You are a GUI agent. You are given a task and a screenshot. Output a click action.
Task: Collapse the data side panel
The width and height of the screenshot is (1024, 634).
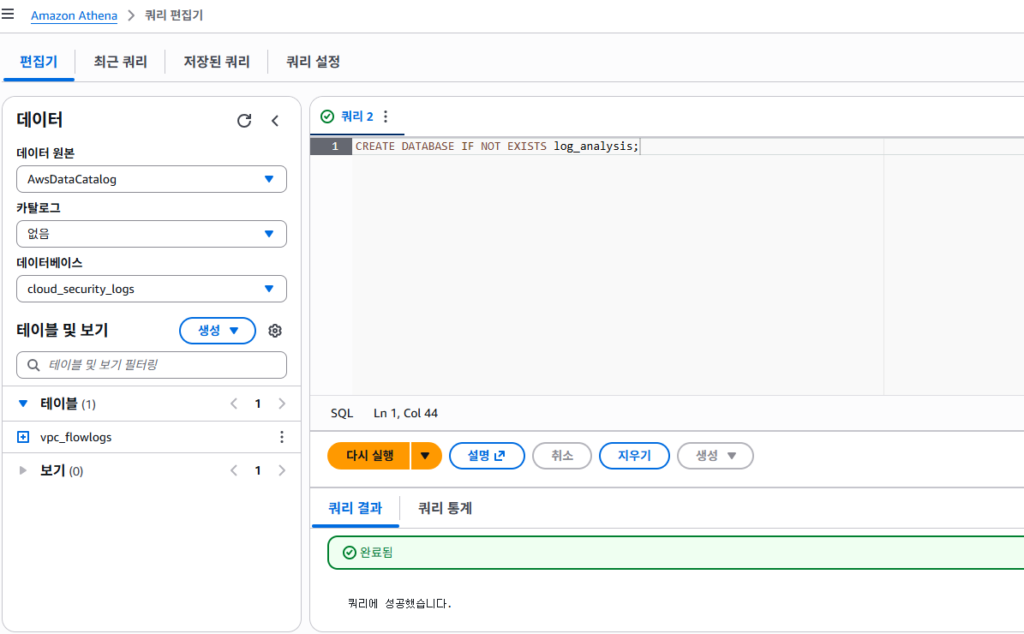tap(276, 121)
